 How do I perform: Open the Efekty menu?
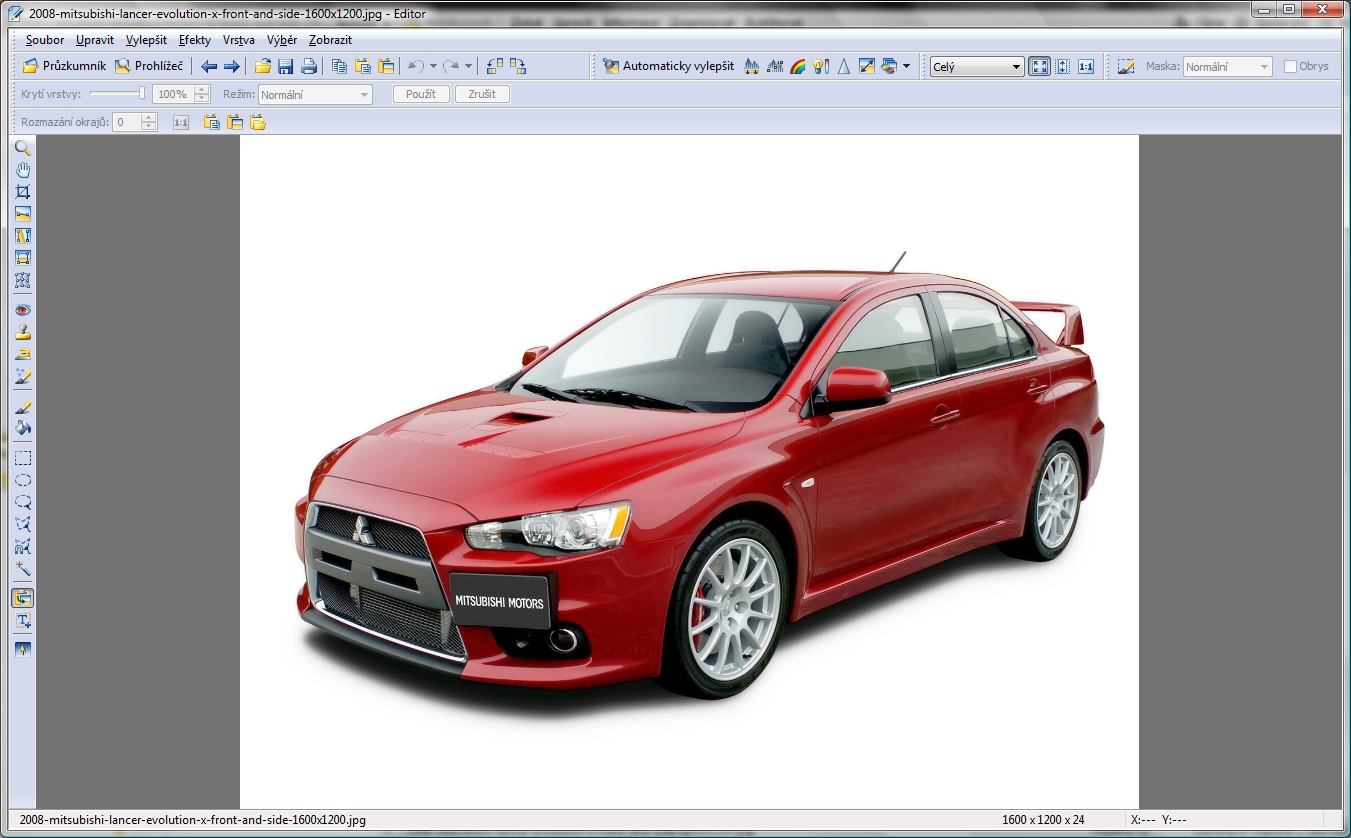click(195, 40)
